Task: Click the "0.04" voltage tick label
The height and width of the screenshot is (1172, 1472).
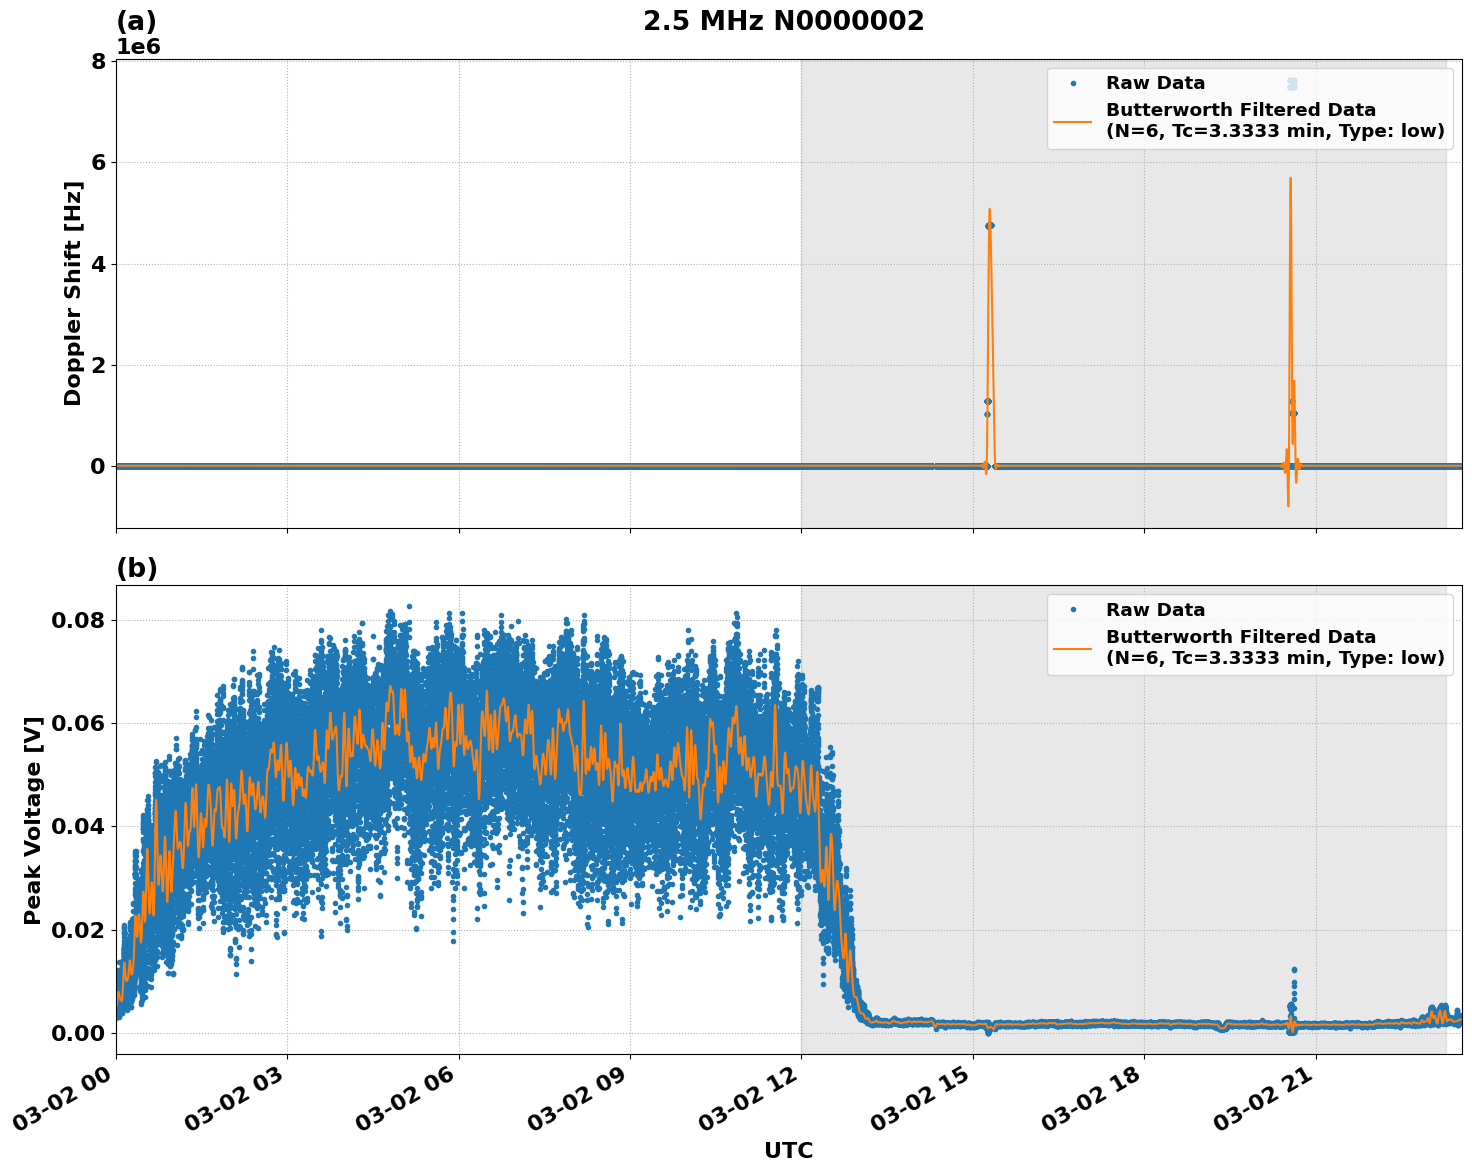Action: [x=78, y=826]
